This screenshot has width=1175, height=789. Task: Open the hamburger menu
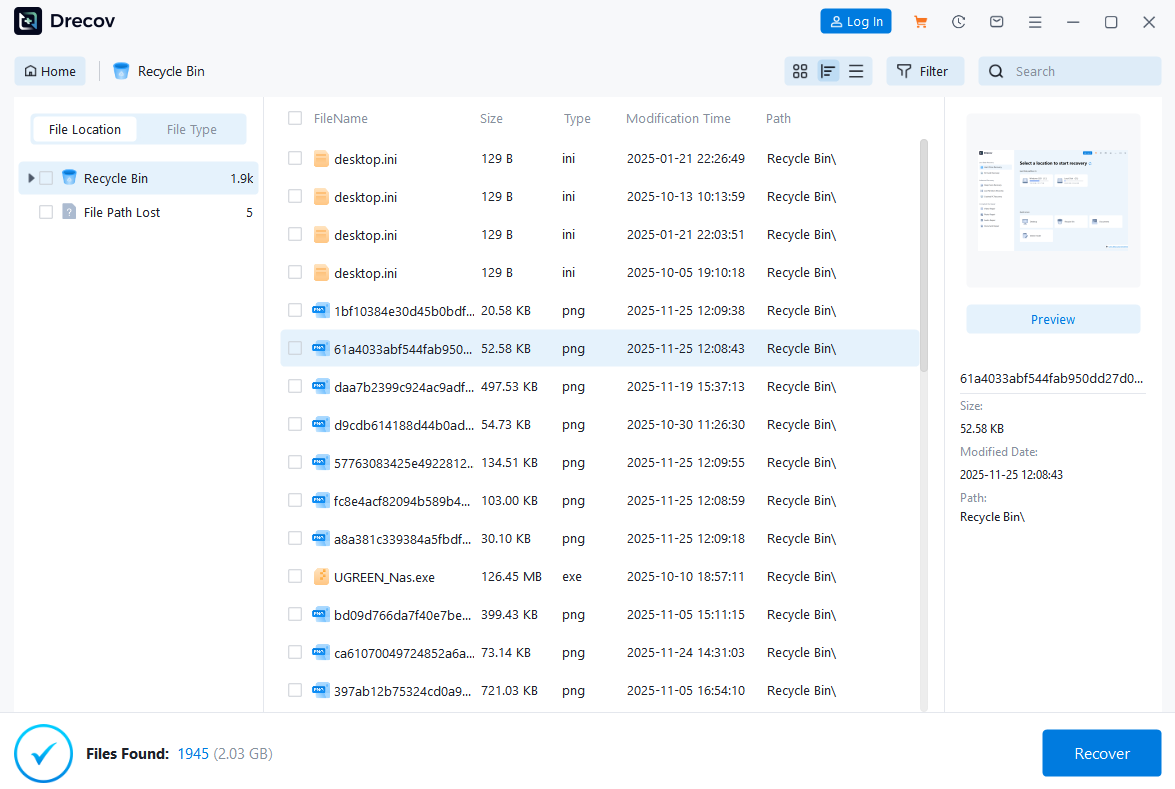tap(1034, 21)
